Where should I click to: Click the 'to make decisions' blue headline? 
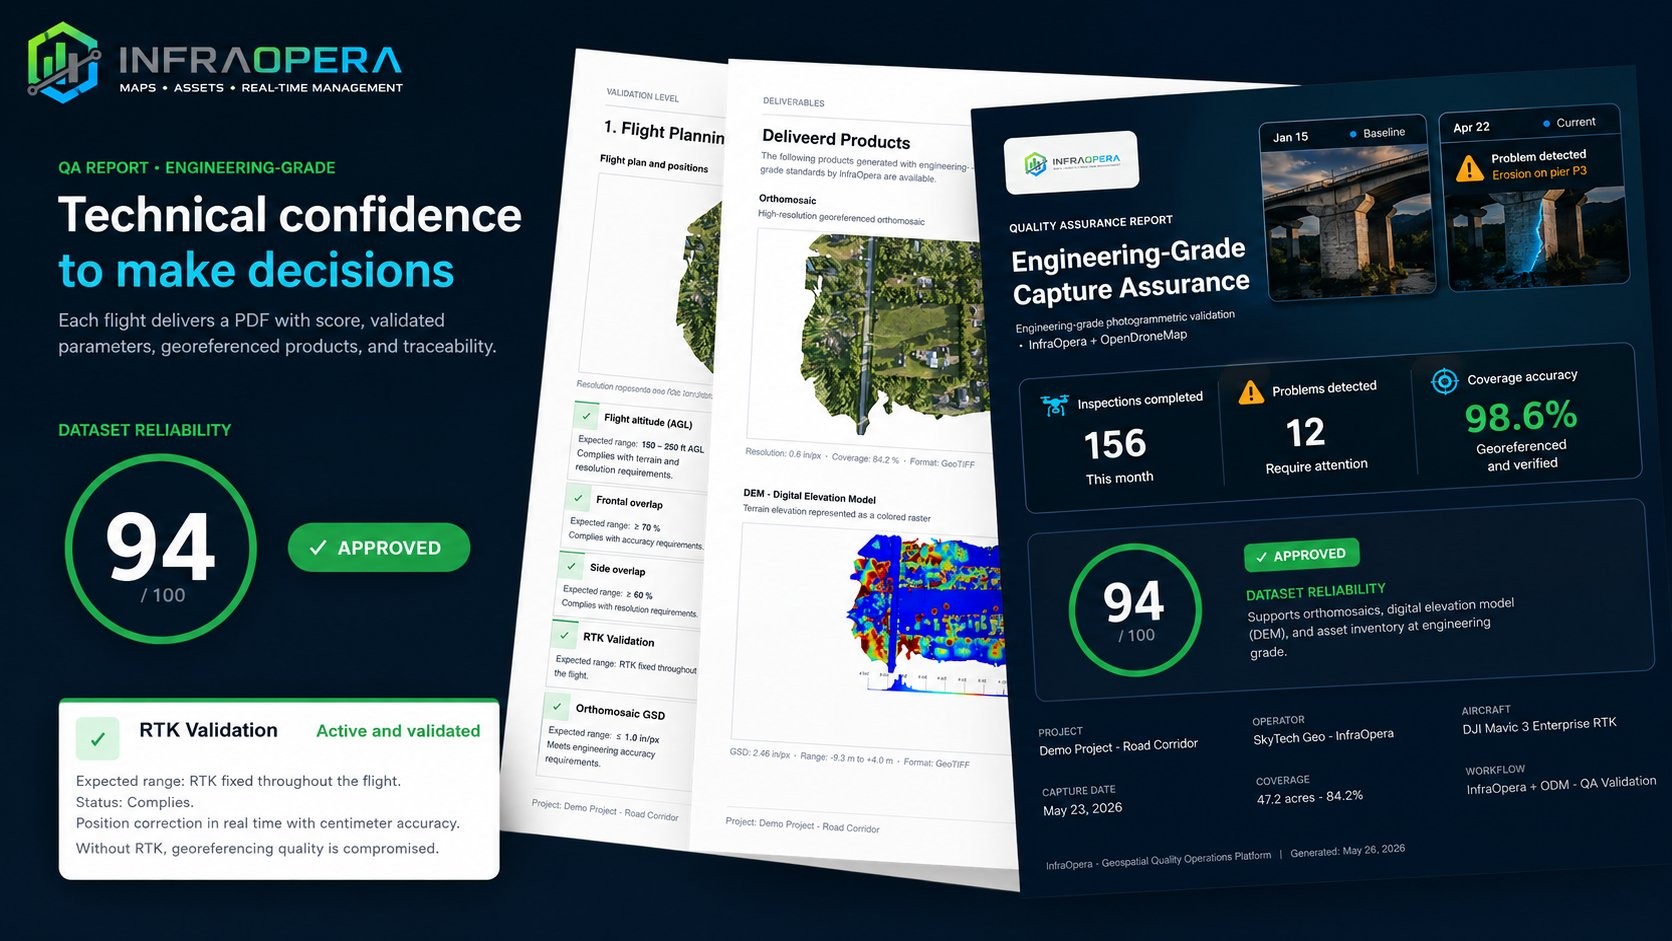(256, 271)
